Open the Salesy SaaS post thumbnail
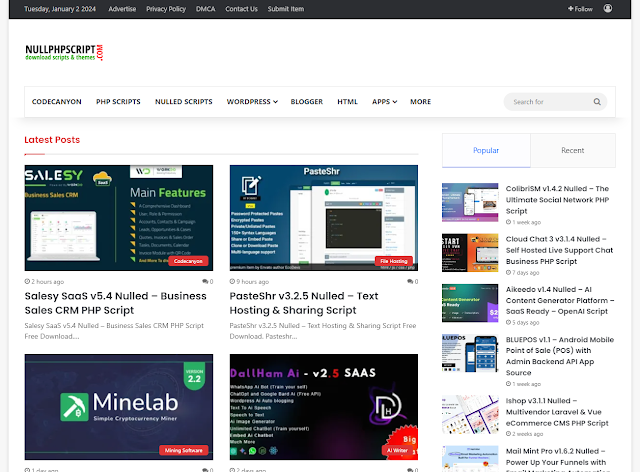 coord(119,218)
